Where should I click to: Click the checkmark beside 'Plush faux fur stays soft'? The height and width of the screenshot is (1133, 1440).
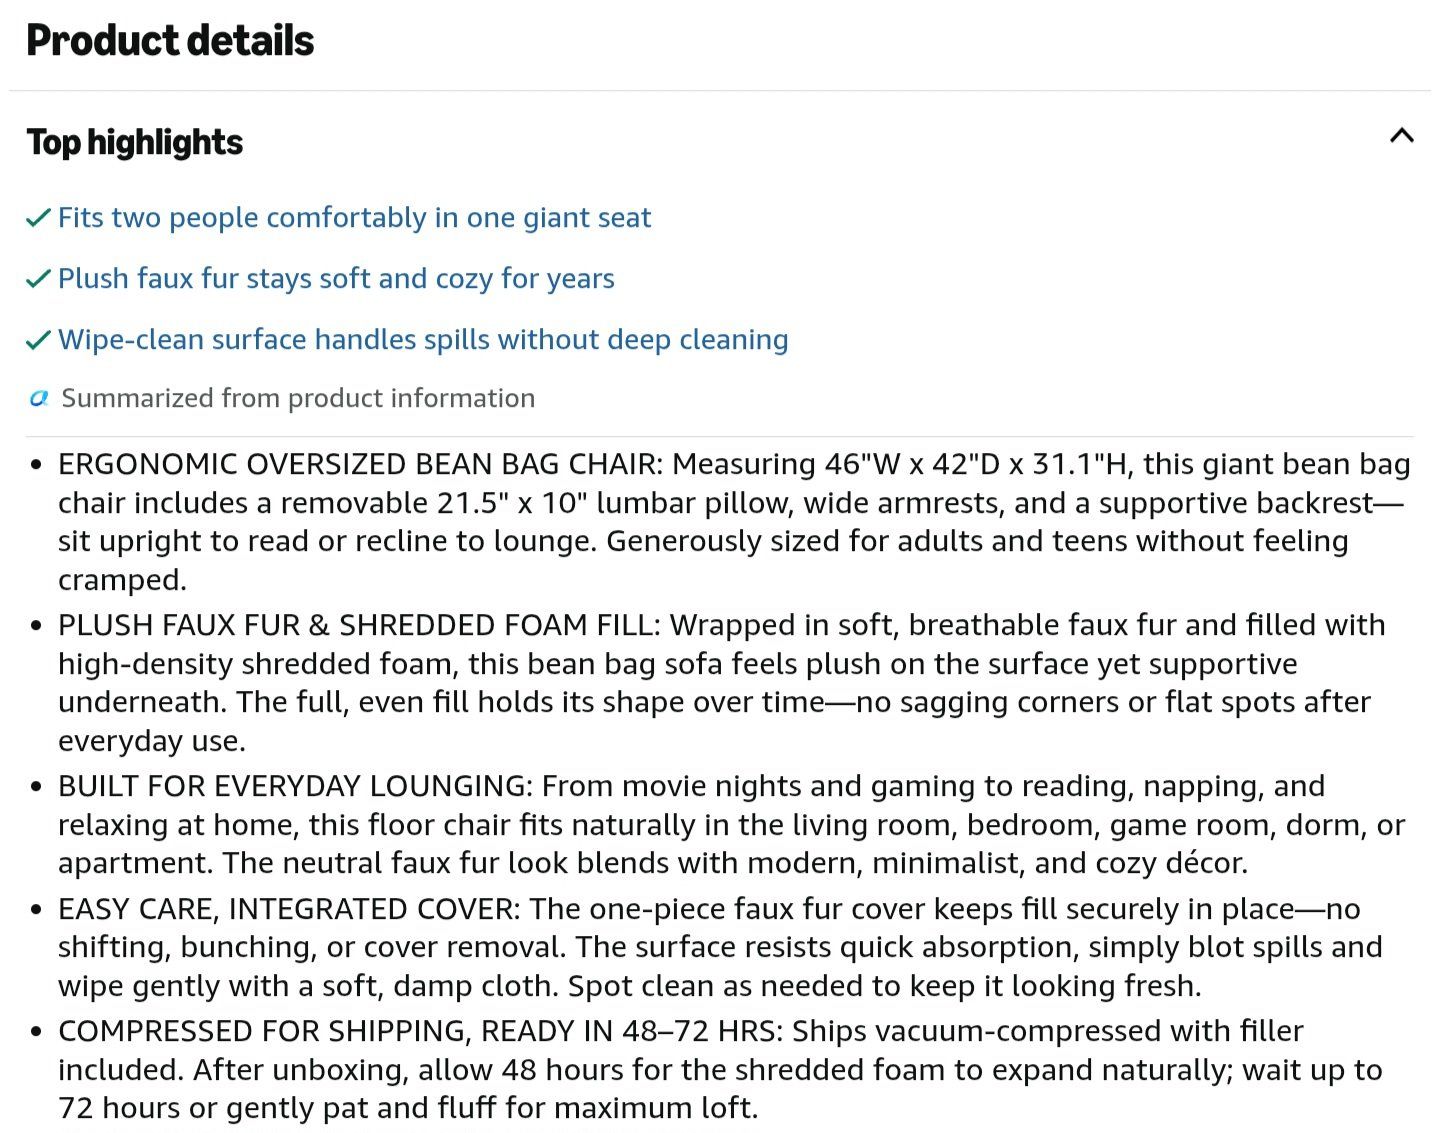tap(38, 279)
